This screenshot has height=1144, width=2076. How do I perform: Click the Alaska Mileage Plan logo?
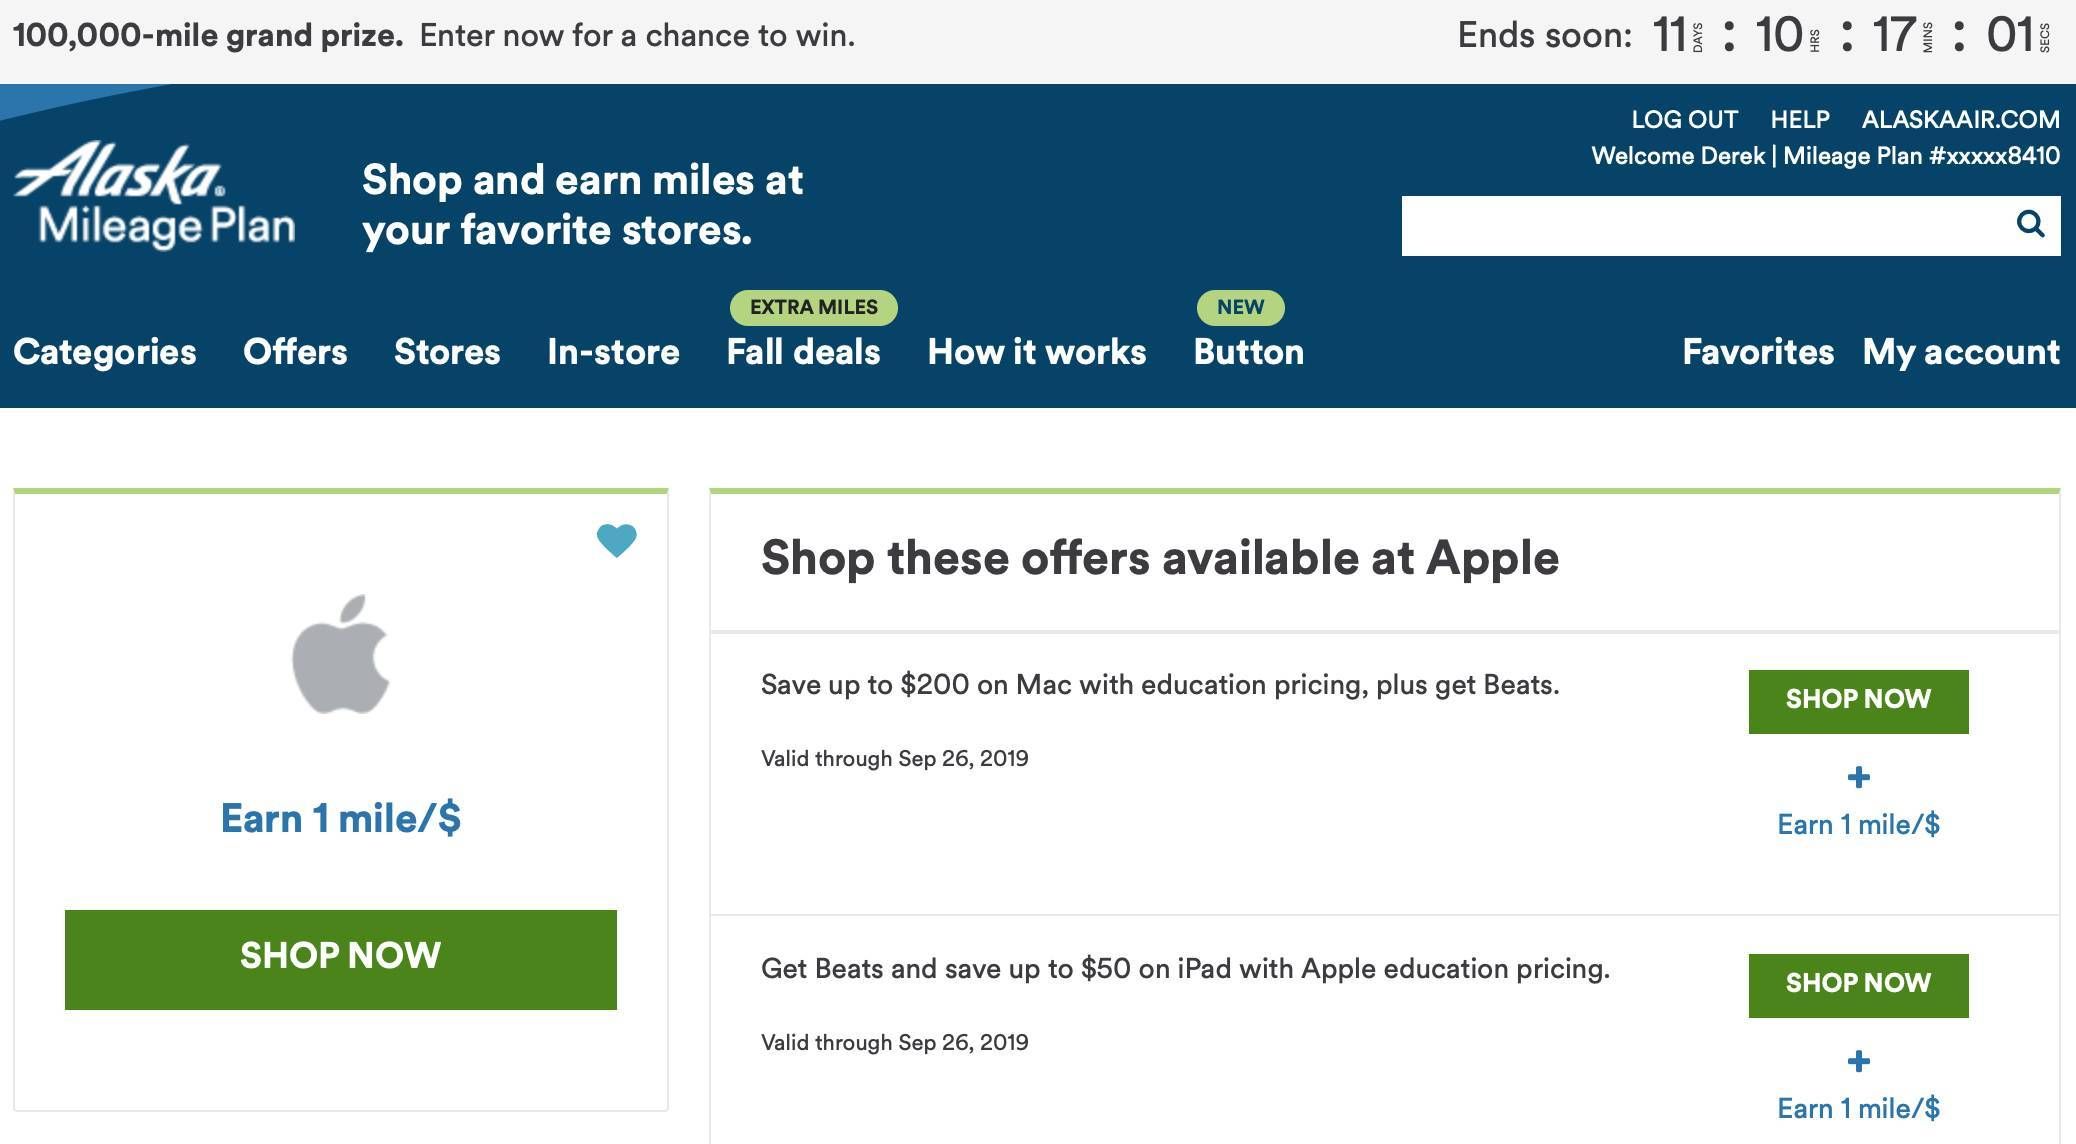click(x=155, y=196)
